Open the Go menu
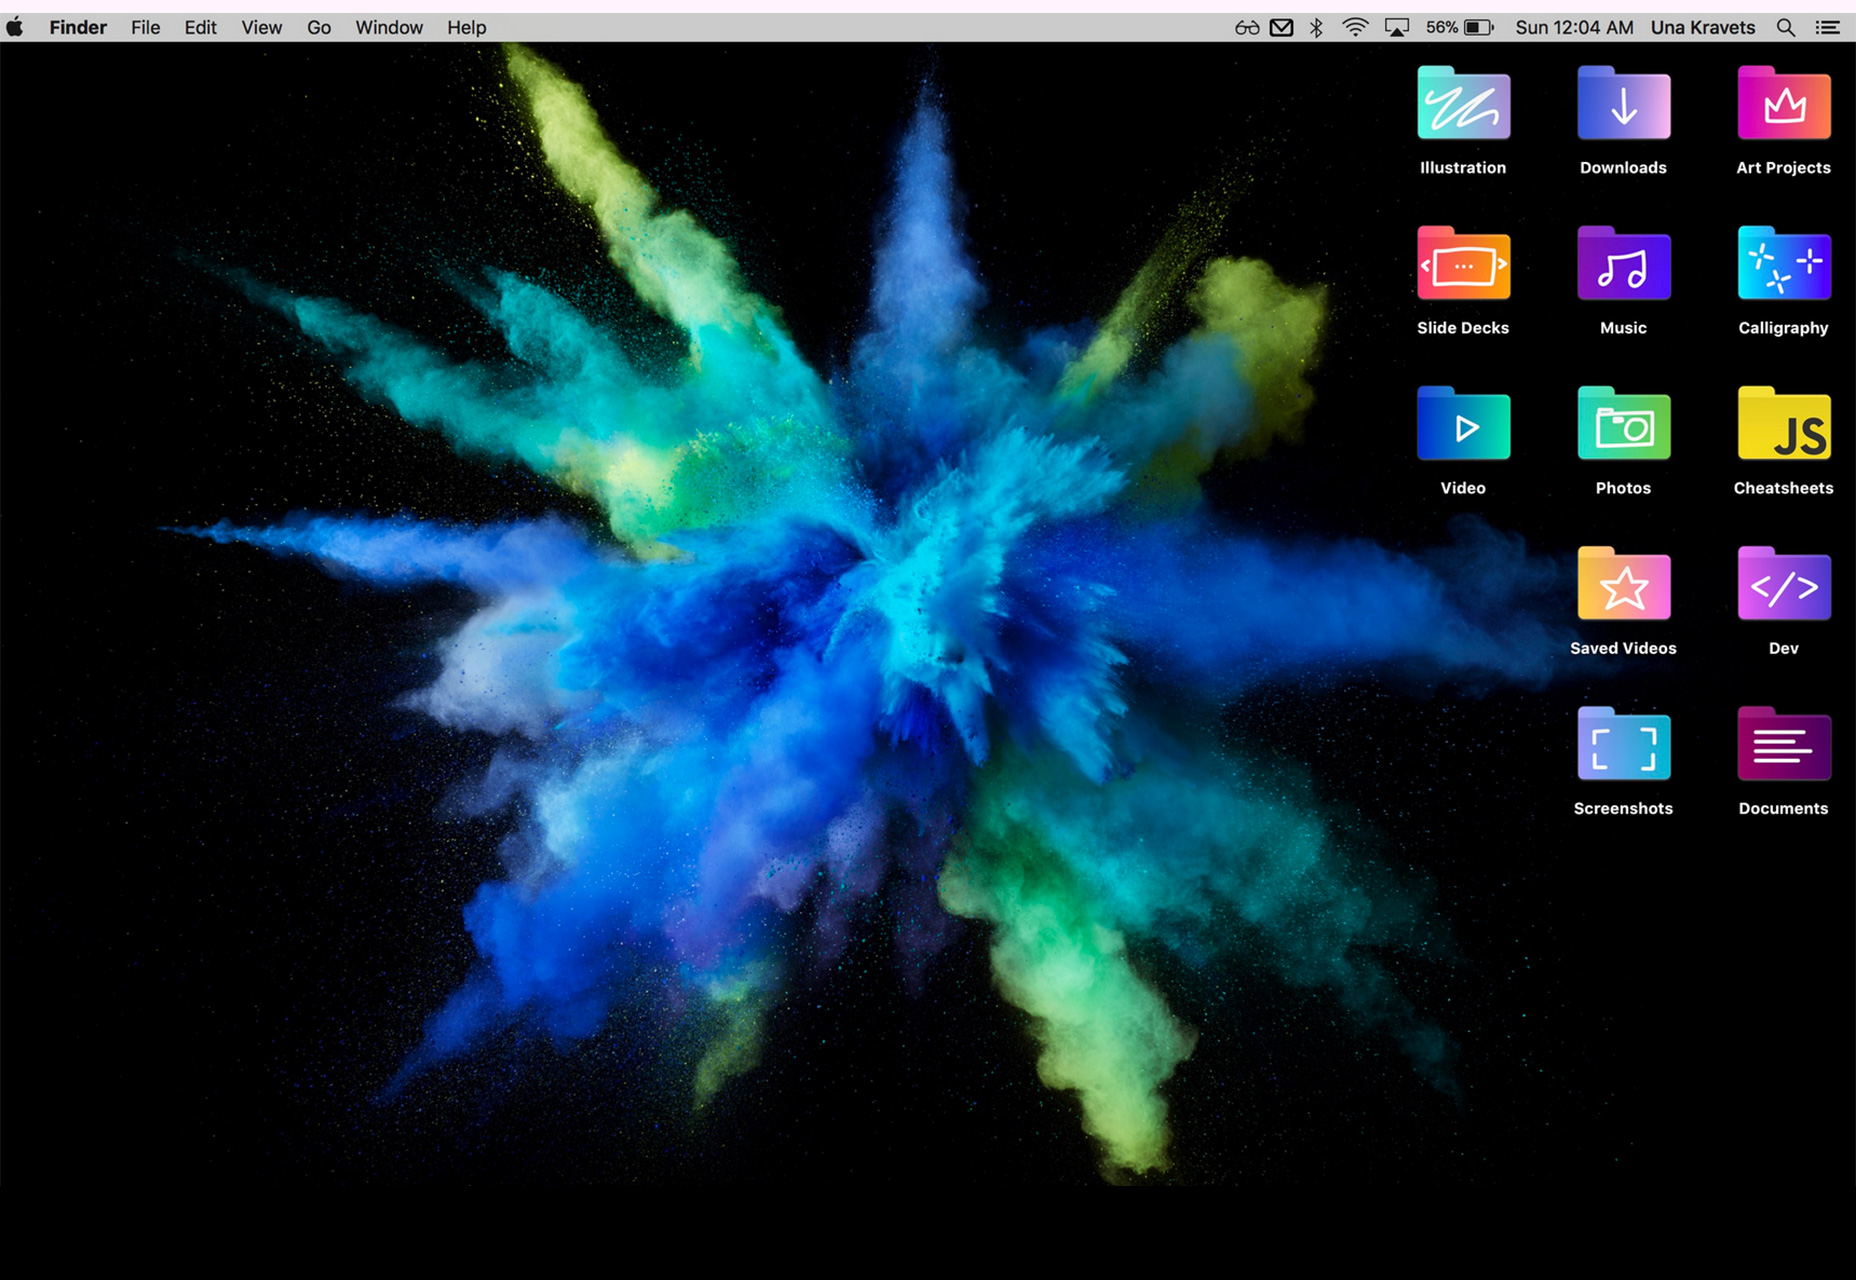The image size is (1856, 1280). (319, 27)
